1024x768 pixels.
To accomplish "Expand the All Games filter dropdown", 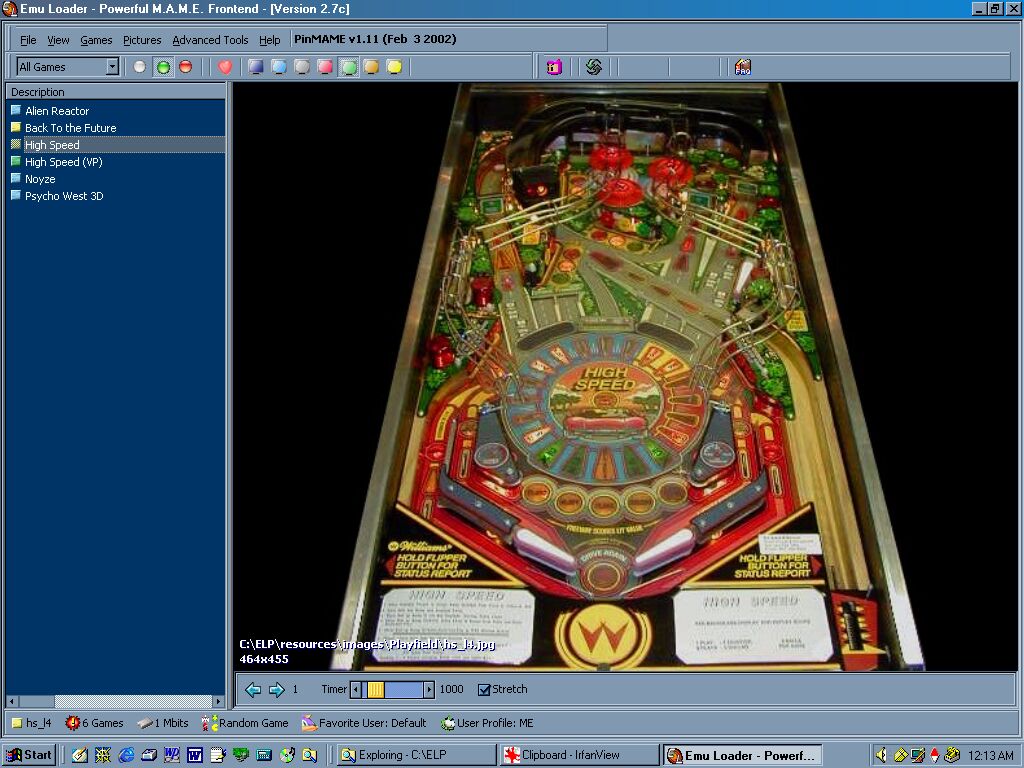I will pos(112,67).
